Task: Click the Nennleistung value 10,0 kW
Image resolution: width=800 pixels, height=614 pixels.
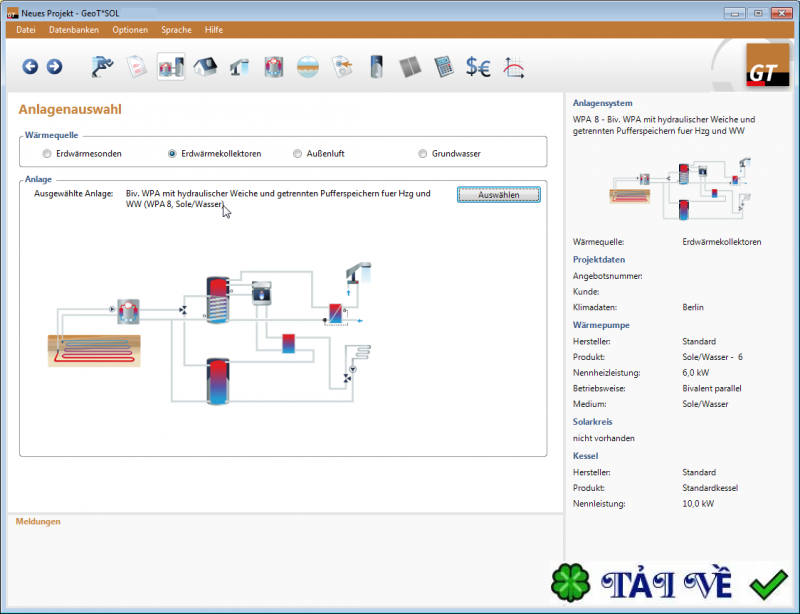Action: coord(698,504)
